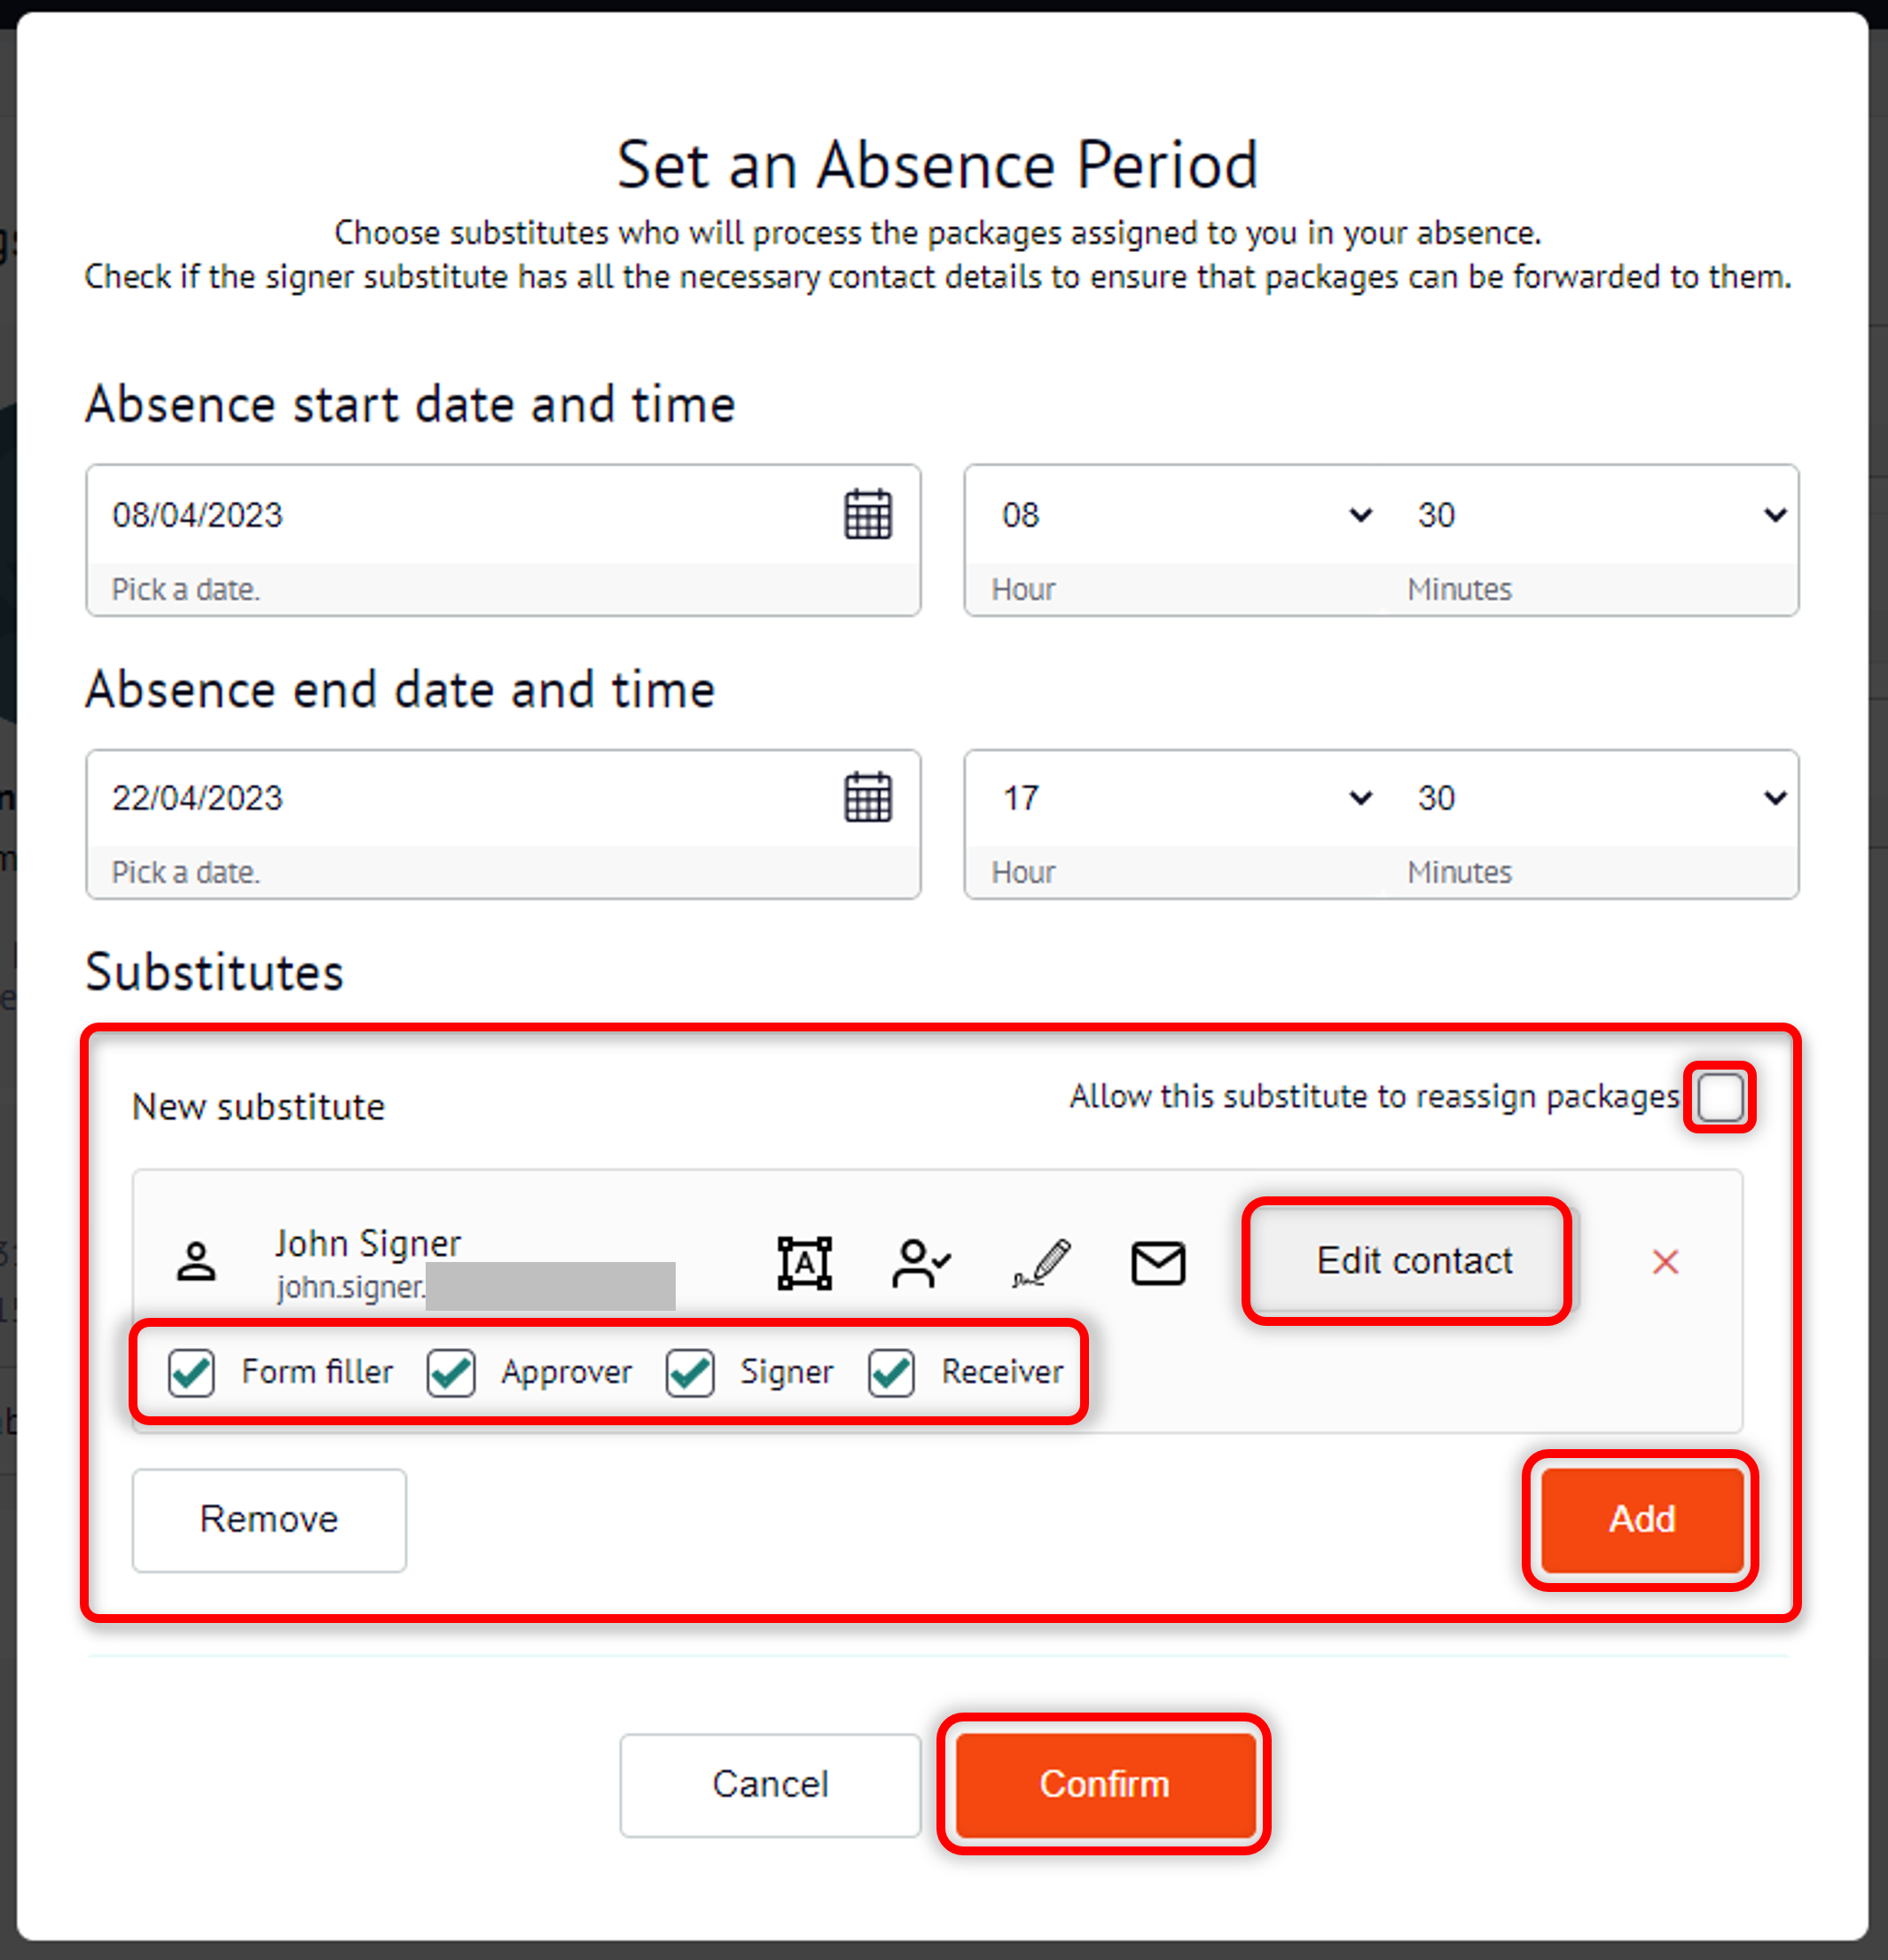Enable allow this substitute to reassign packages
This screenshot has width=1888, height=1960.
click(1719, 1096)
